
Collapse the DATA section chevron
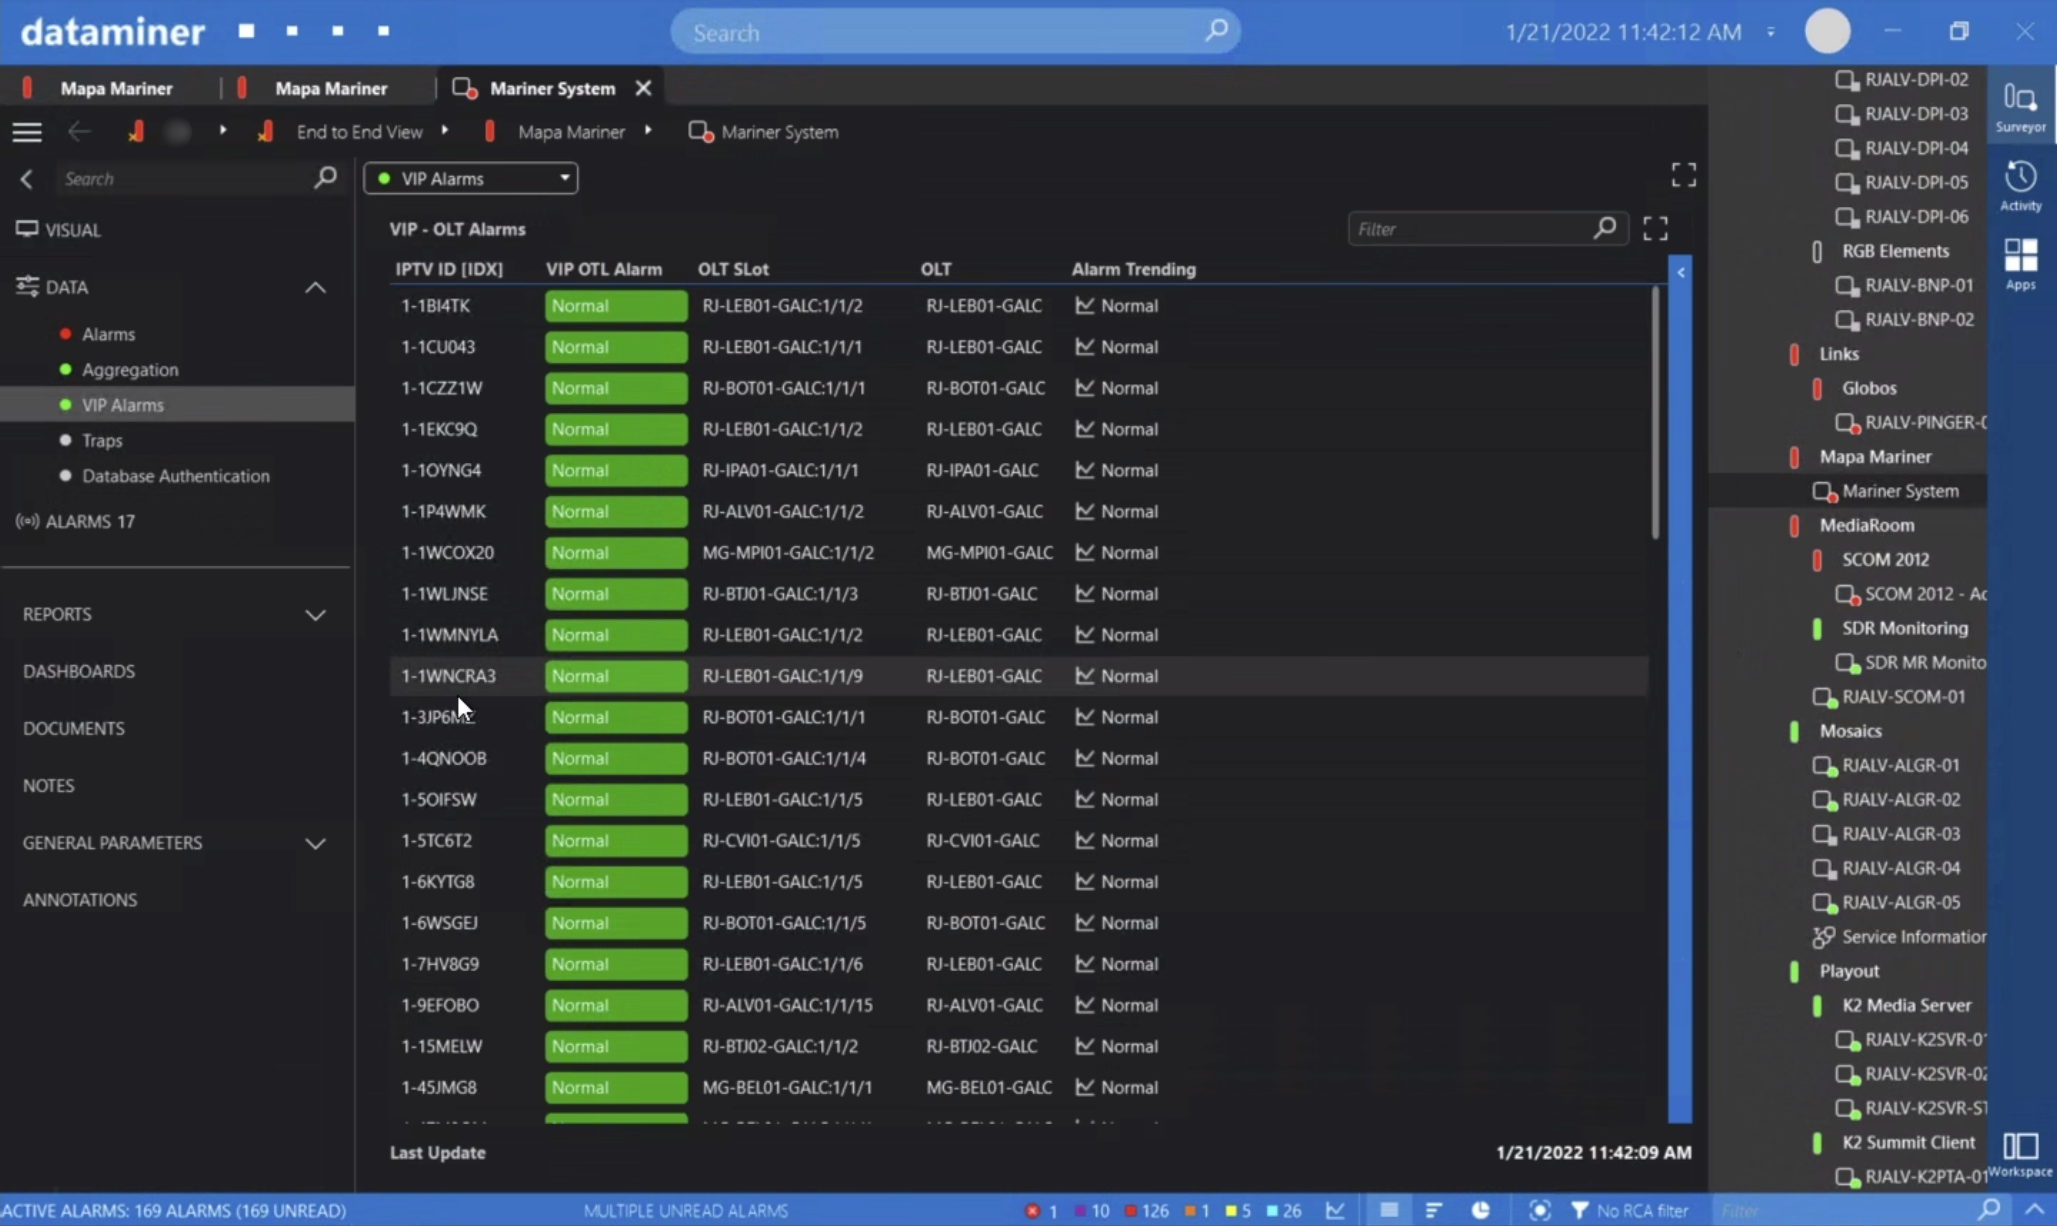(x=315, y=287)
